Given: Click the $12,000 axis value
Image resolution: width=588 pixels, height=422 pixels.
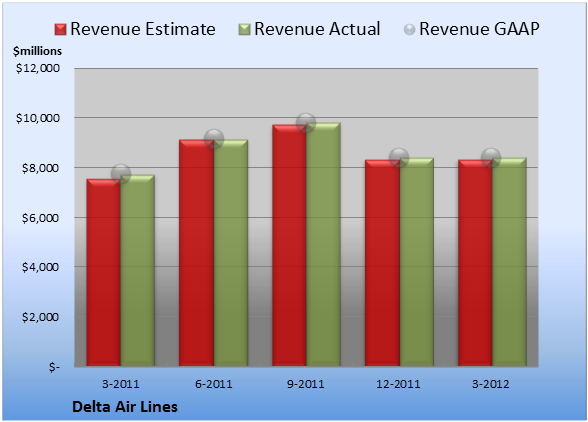Looking at the screenshot, I should click(x=38, y=68).
